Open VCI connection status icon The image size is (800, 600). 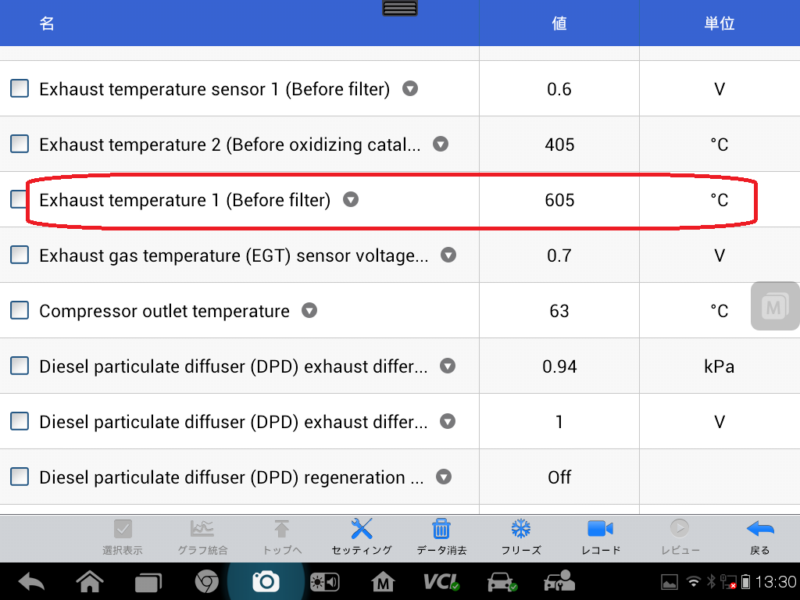440,582
